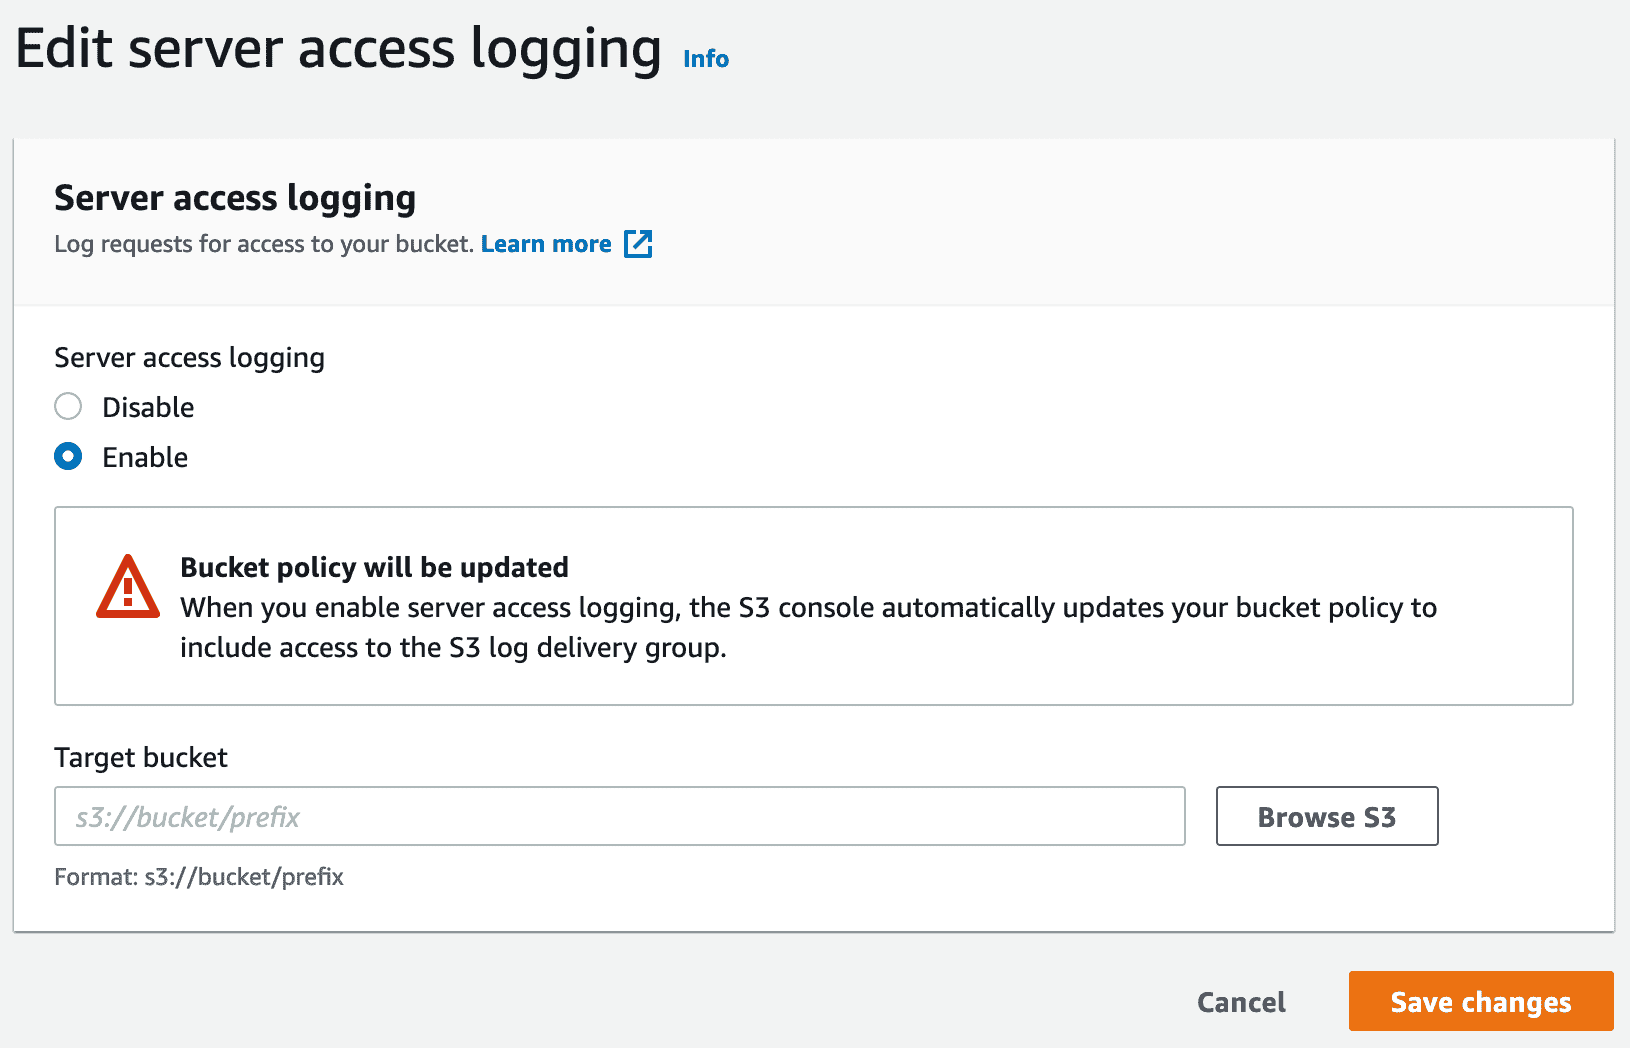Click the Target bucket input field
Screen dimensions: 1630x1048
click(x=620, y=816)
